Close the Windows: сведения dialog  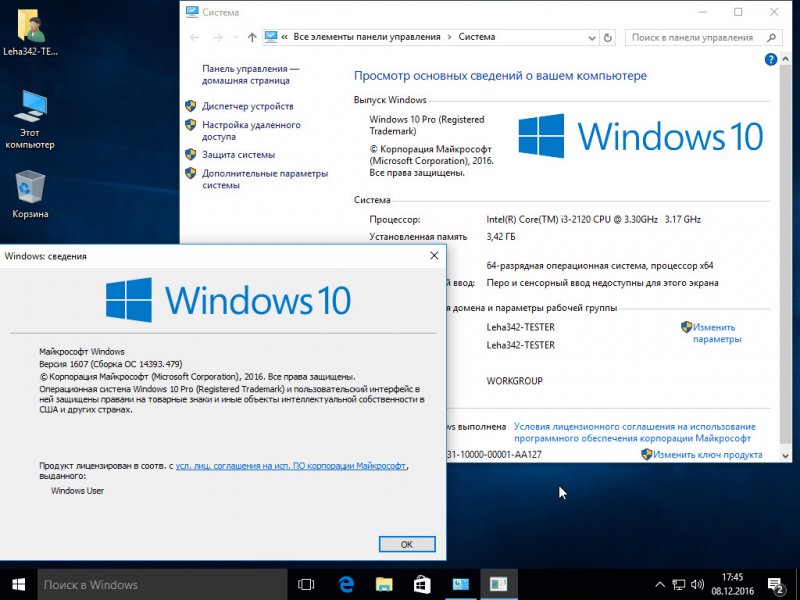[434, 256]
